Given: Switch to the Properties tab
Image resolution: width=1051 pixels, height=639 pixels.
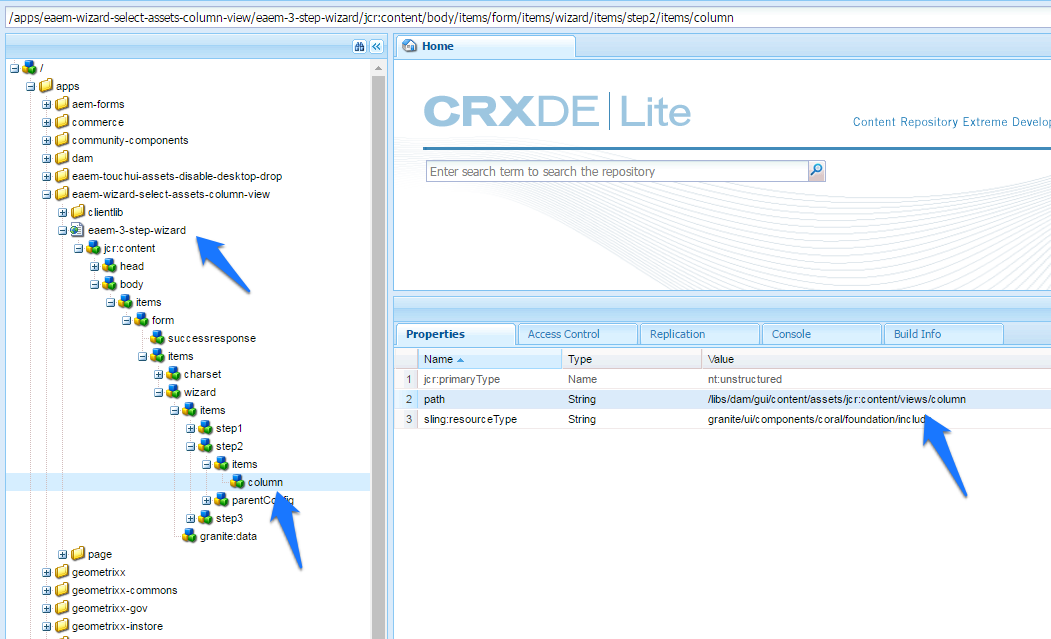Looking at the screenshot, I should tap(456, 334).
